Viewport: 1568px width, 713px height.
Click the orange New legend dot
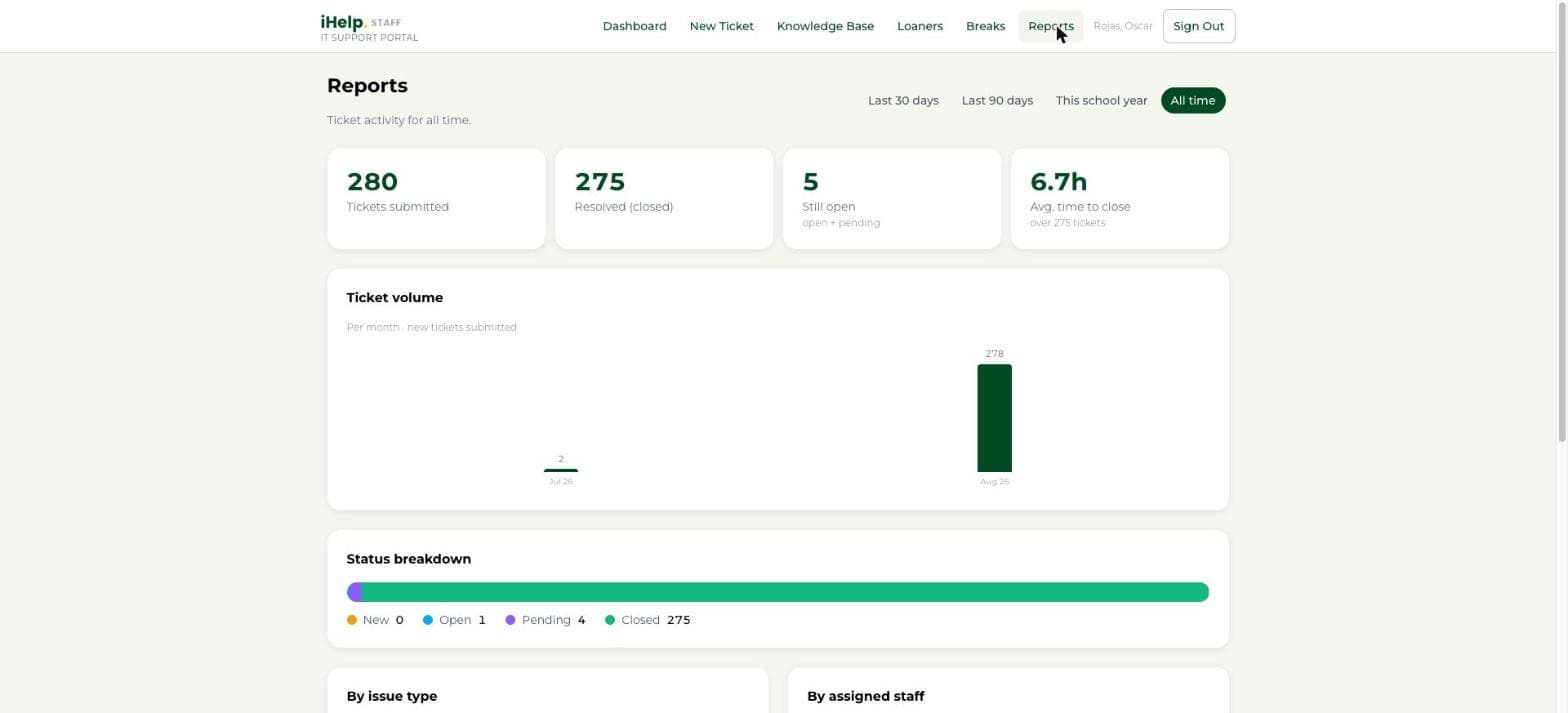pyautogui.click(x=352, y=620)
